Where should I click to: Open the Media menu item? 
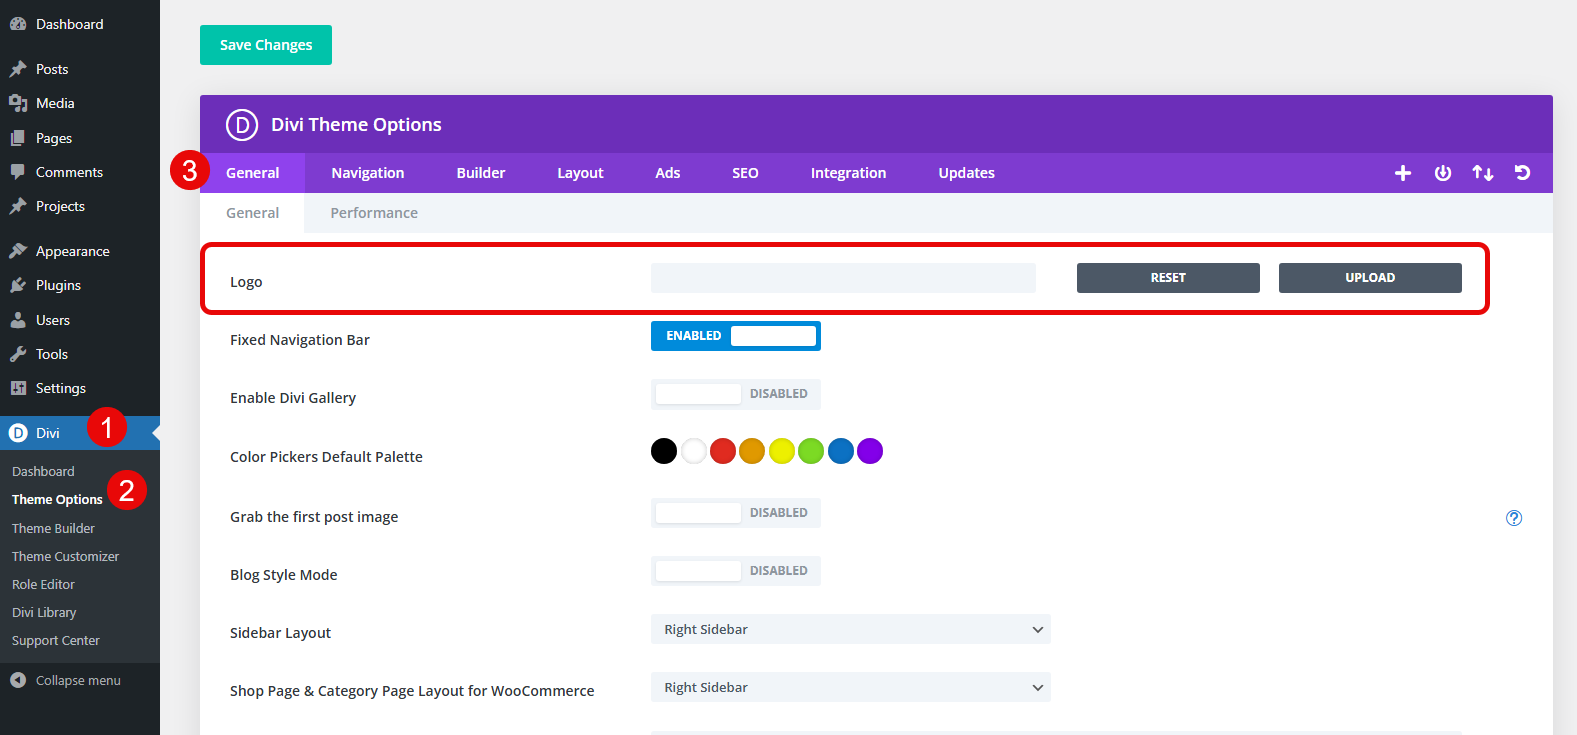point(80,103)
